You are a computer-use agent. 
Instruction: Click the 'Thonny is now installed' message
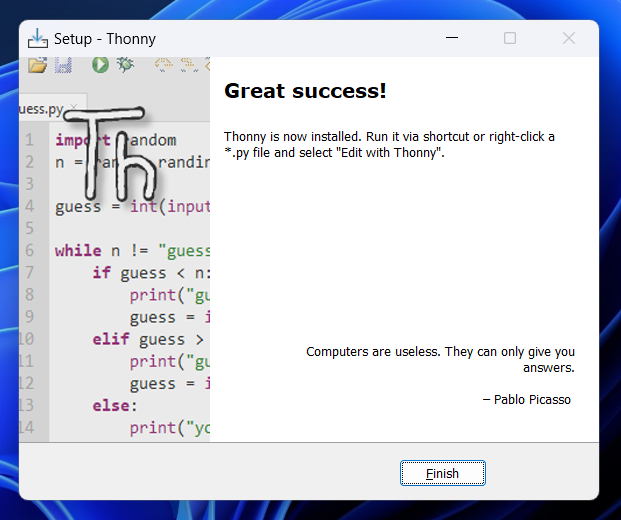389,145
